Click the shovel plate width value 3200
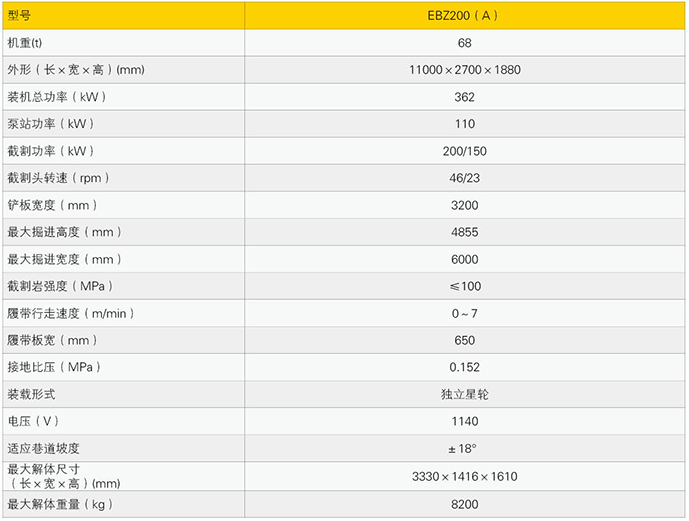The height and width of the screenshot is (521, 689). [x=464, y=205]
